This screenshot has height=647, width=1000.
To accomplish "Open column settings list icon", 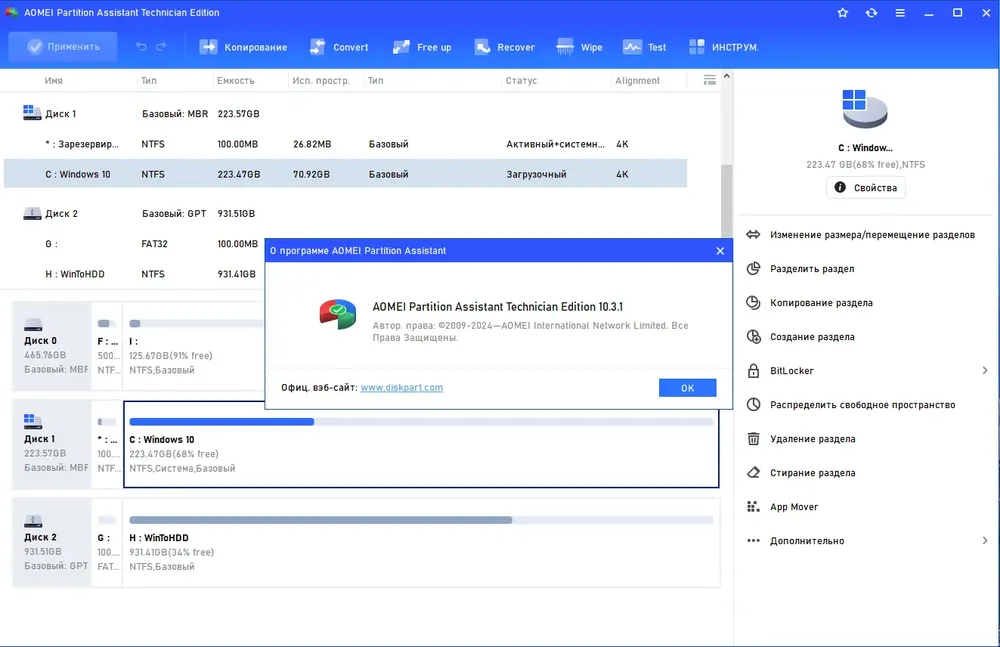I will click(x=709, y=80).
